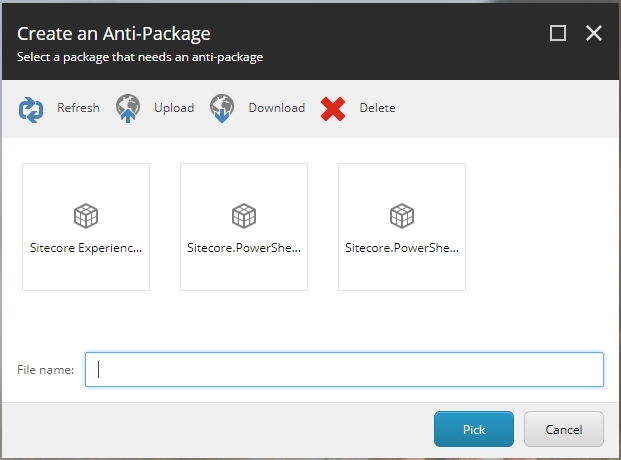Click the Refresh arrows icon
This screenshot has height=460, width=621.
31,108
